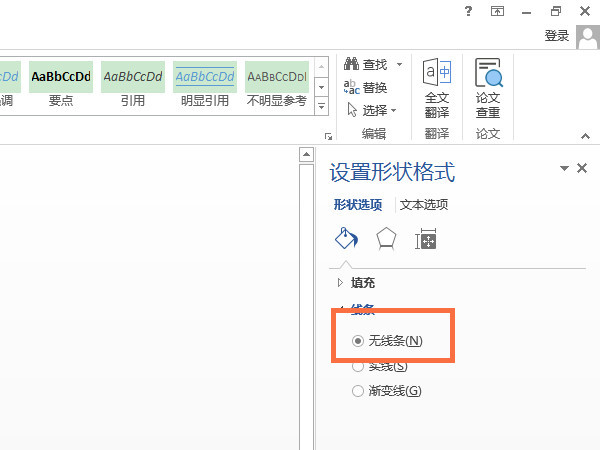Open the Styles pane dialog launcher
The image size is (600, 450).
tap(328, 136)
